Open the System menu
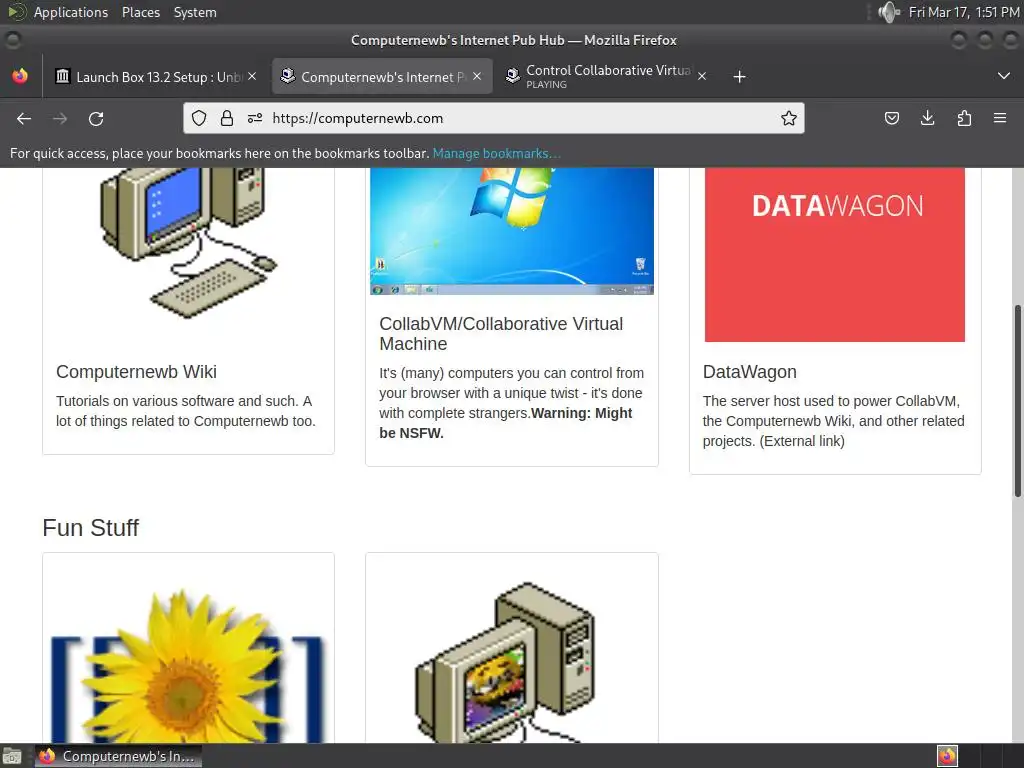 click(x=195, y=12)
